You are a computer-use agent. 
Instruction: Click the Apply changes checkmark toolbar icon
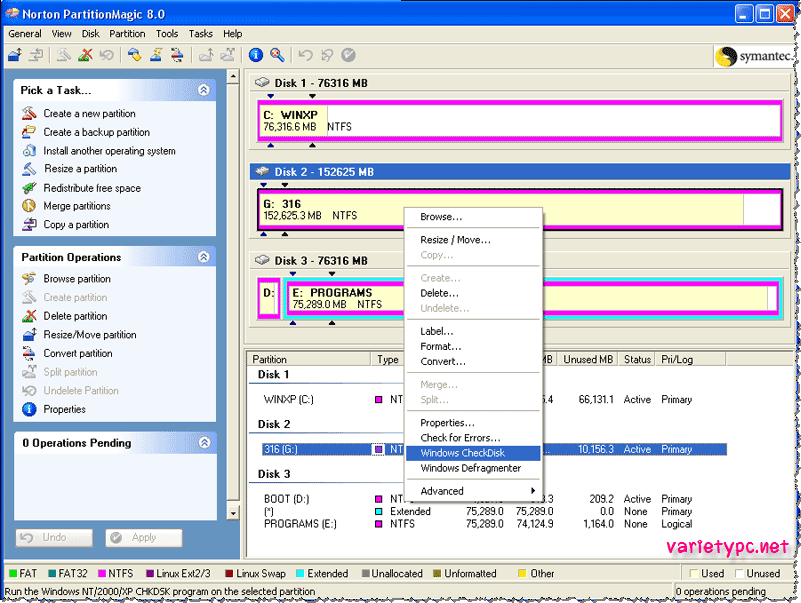click(348, 55)
